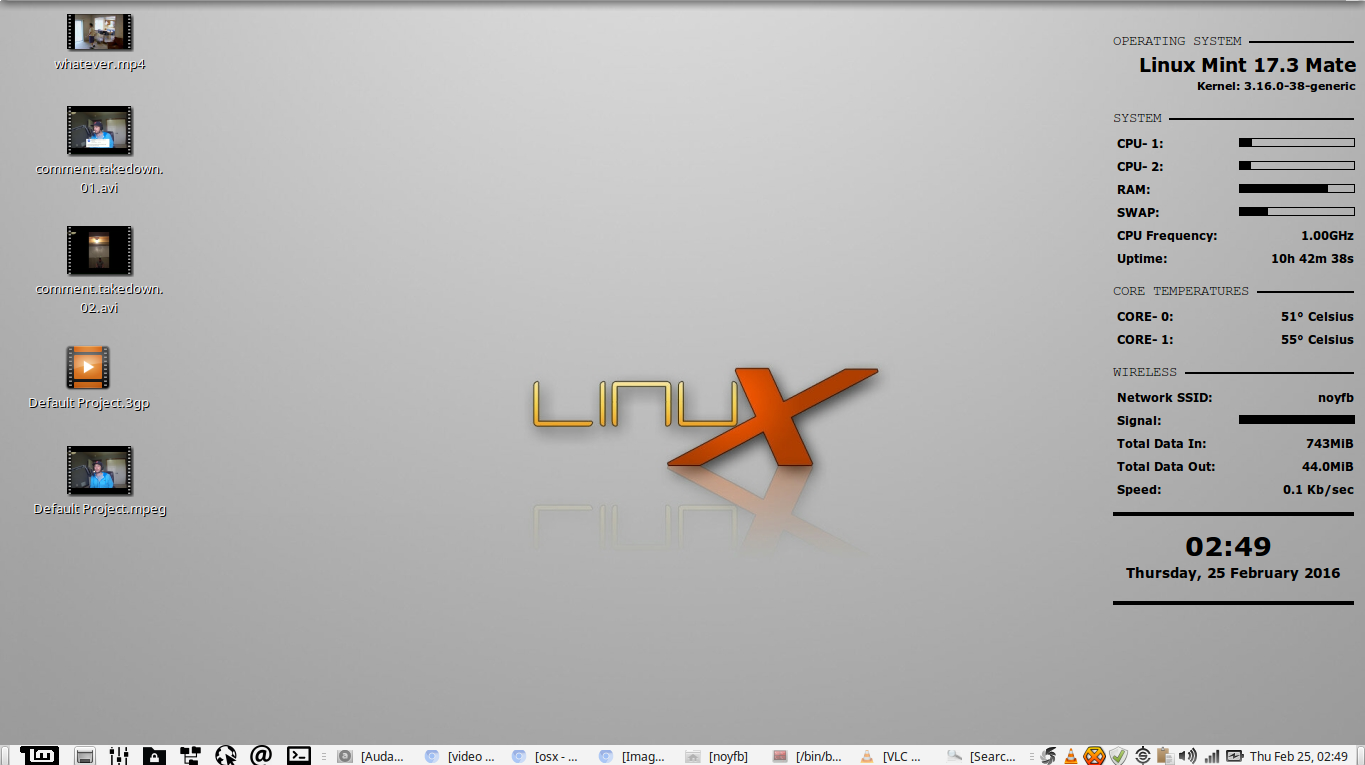Switch to the [video ... browser window
This screenshot has width=1365, height=765.
click(x=461, y=756)
